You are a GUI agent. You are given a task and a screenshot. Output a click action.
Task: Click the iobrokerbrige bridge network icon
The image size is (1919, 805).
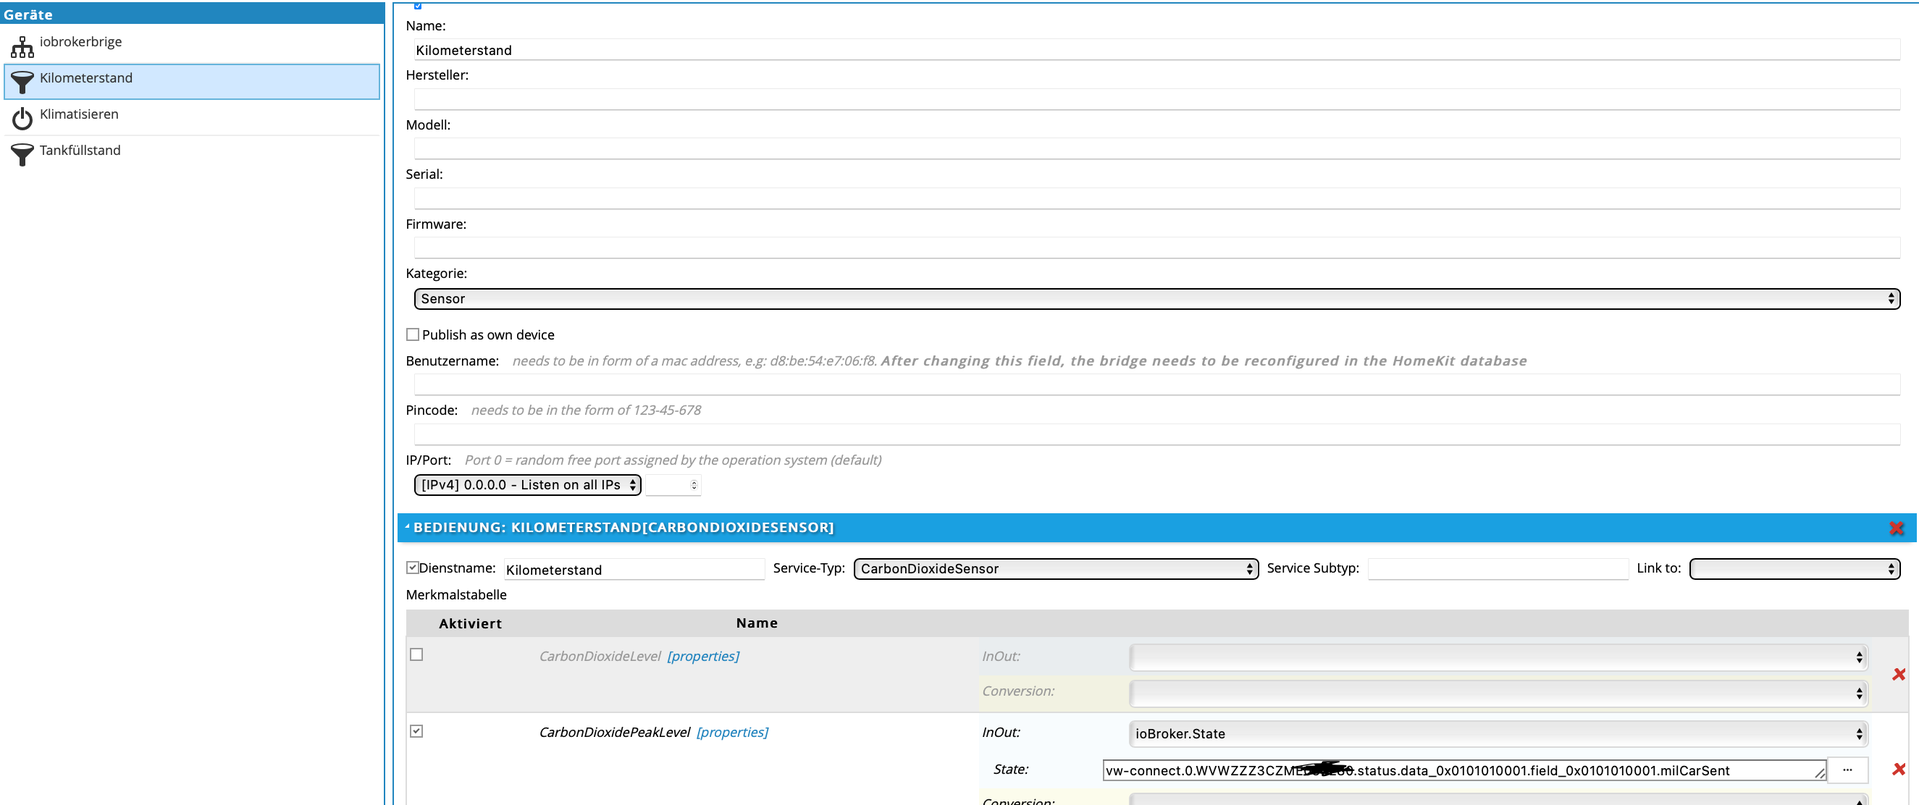(22, 46)
